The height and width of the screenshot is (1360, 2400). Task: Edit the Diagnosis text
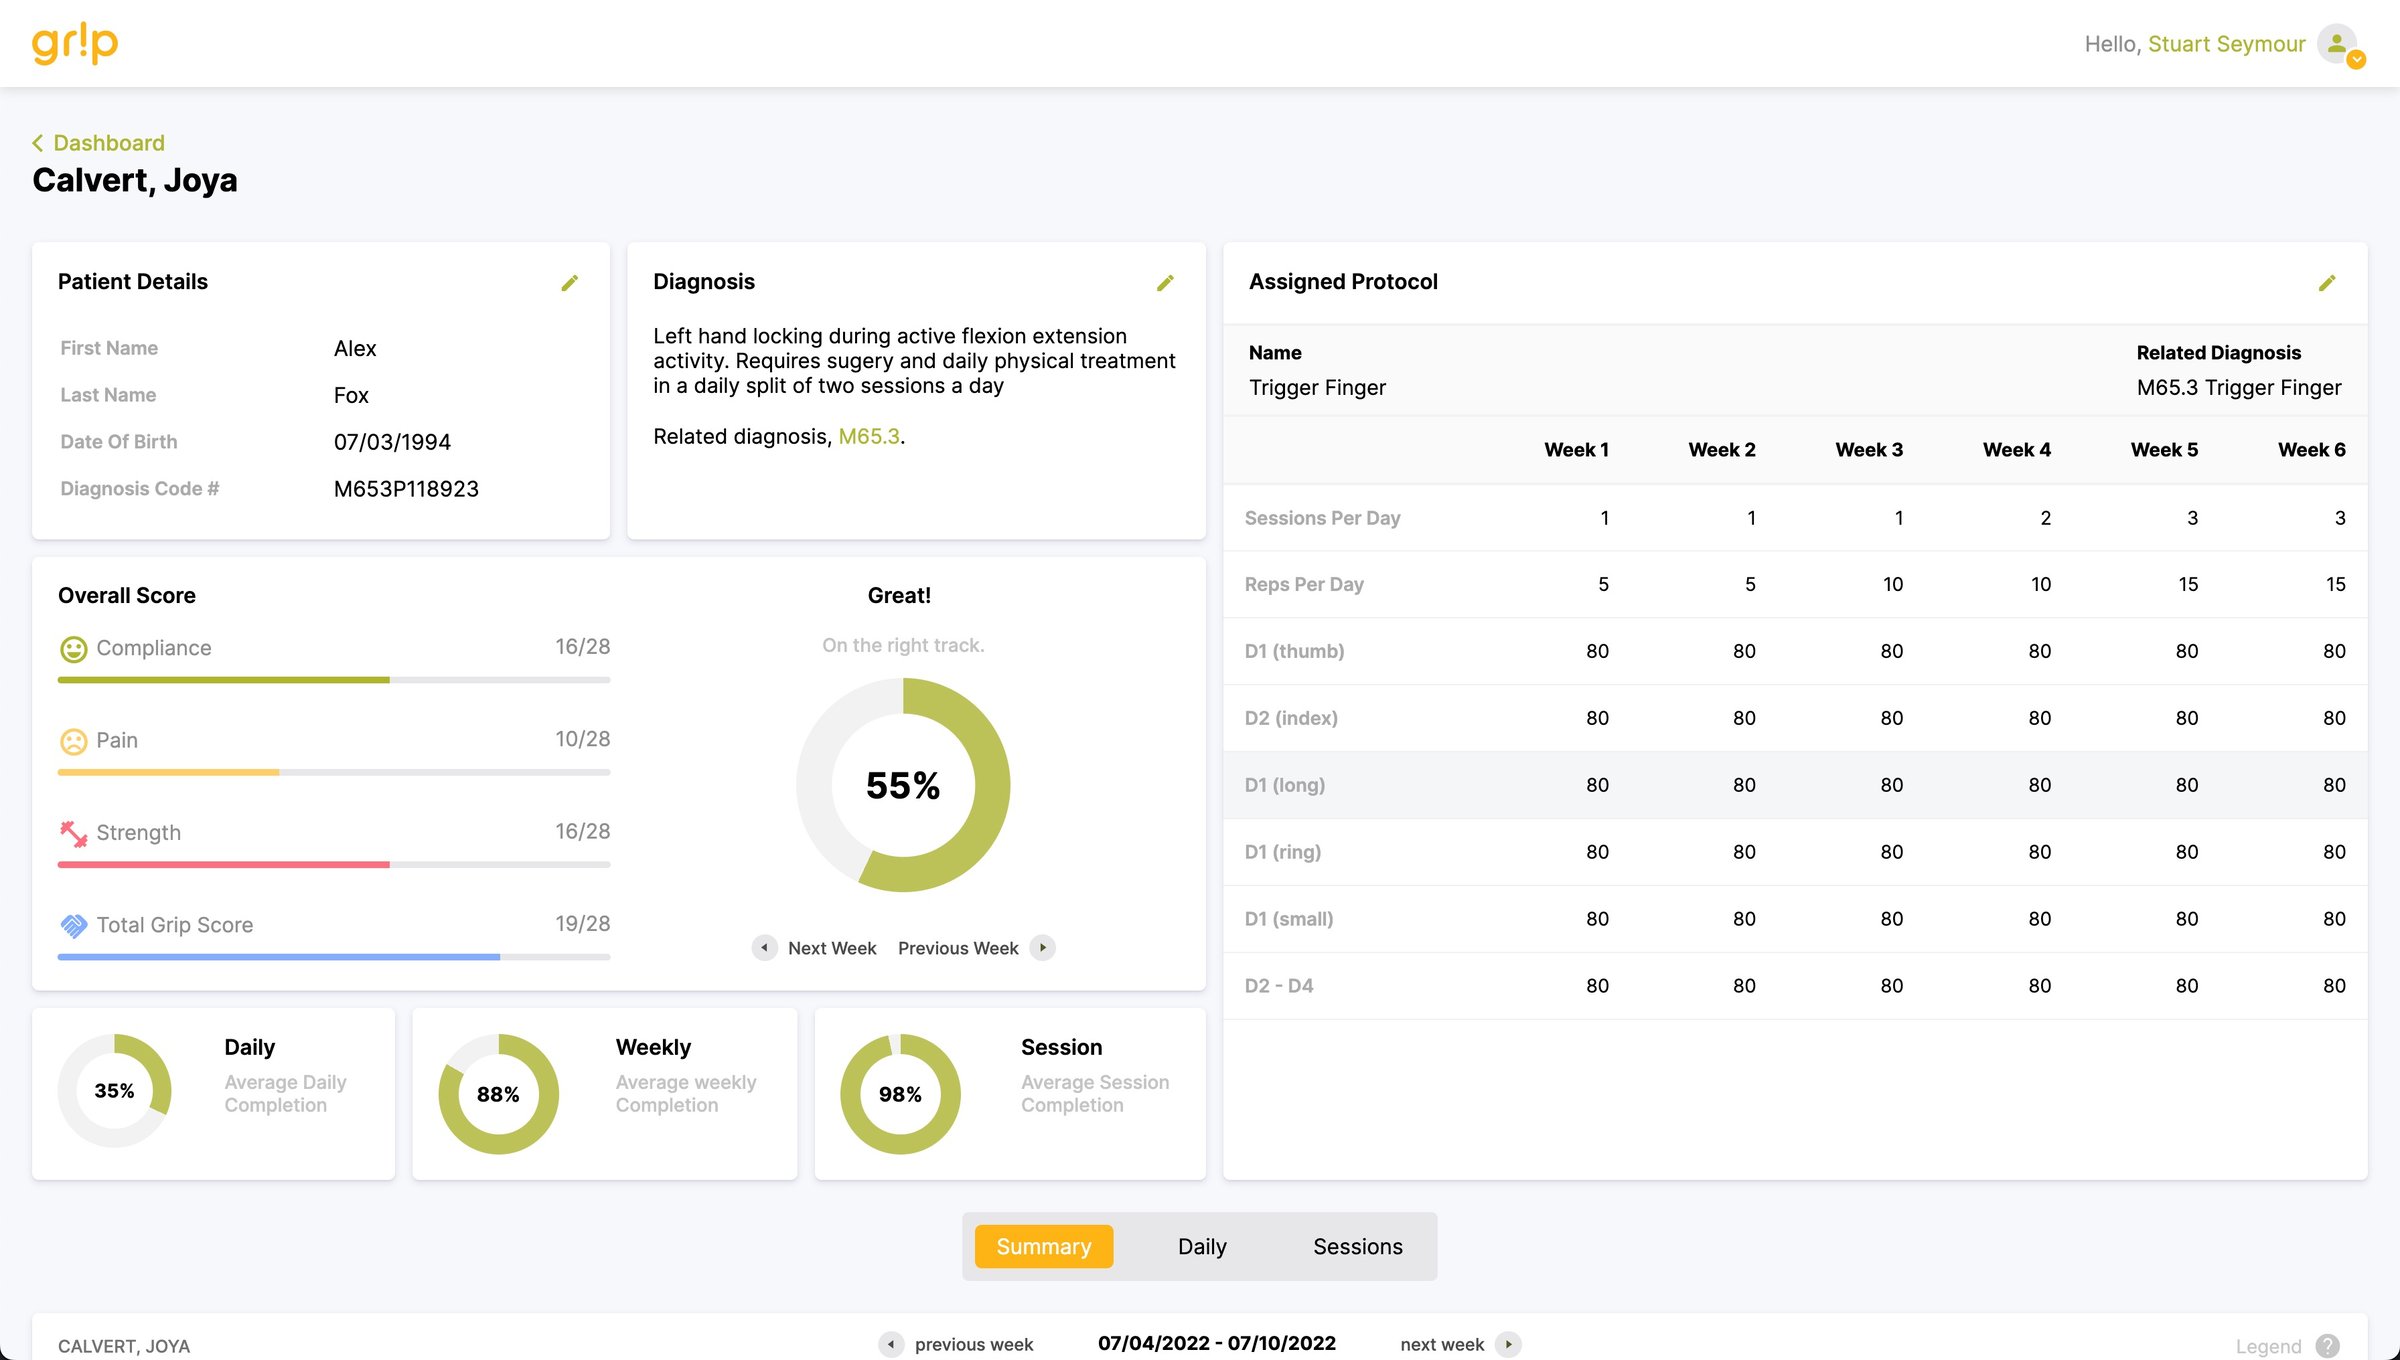coord(1165,283)
